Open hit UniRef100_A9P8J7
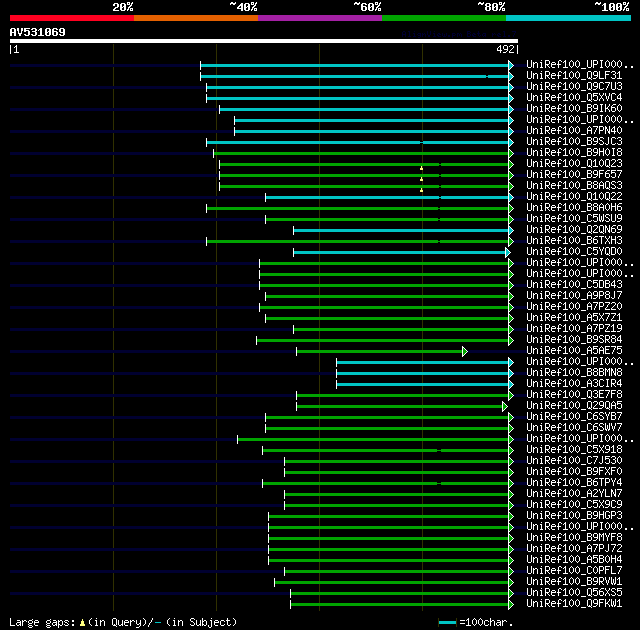The image size is (640, 630). tap(574, 295)
